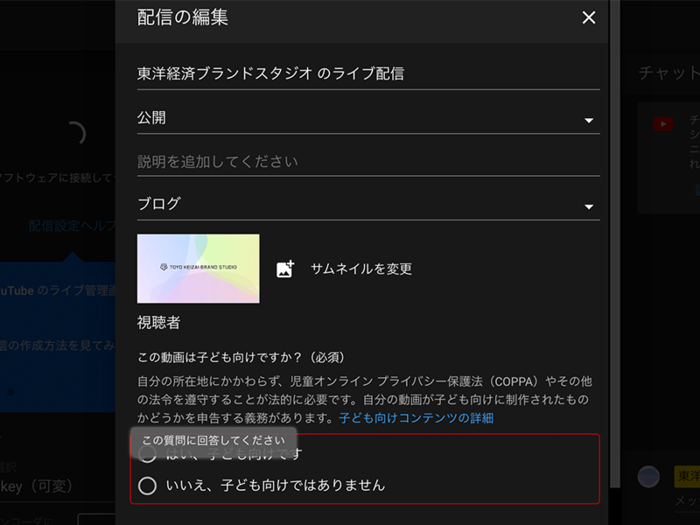
Task: Click the 説明を追加してください description field
Action: tap(367, 161)
